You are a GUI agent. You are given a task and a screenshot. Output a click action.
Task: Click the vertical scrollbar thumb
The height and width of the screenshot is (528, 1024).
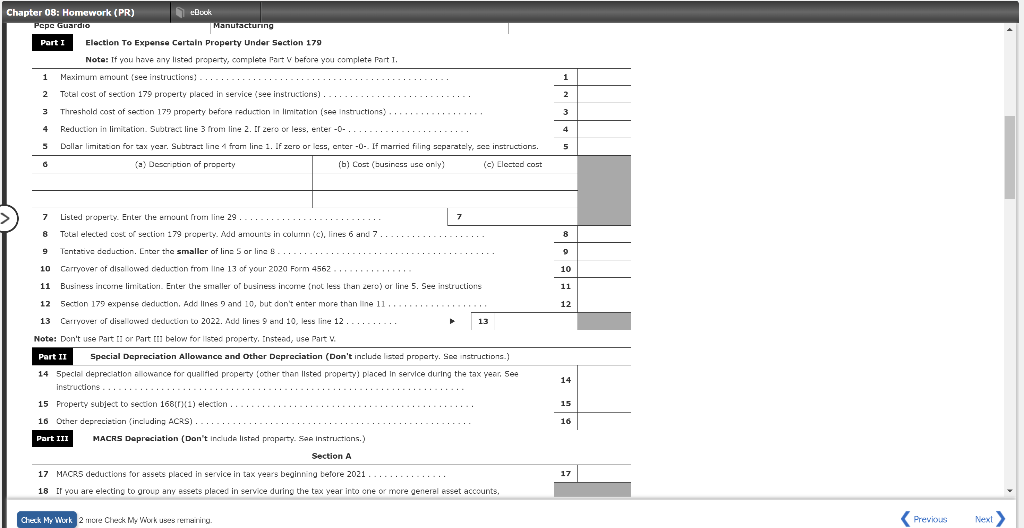tap(1010, 157)
